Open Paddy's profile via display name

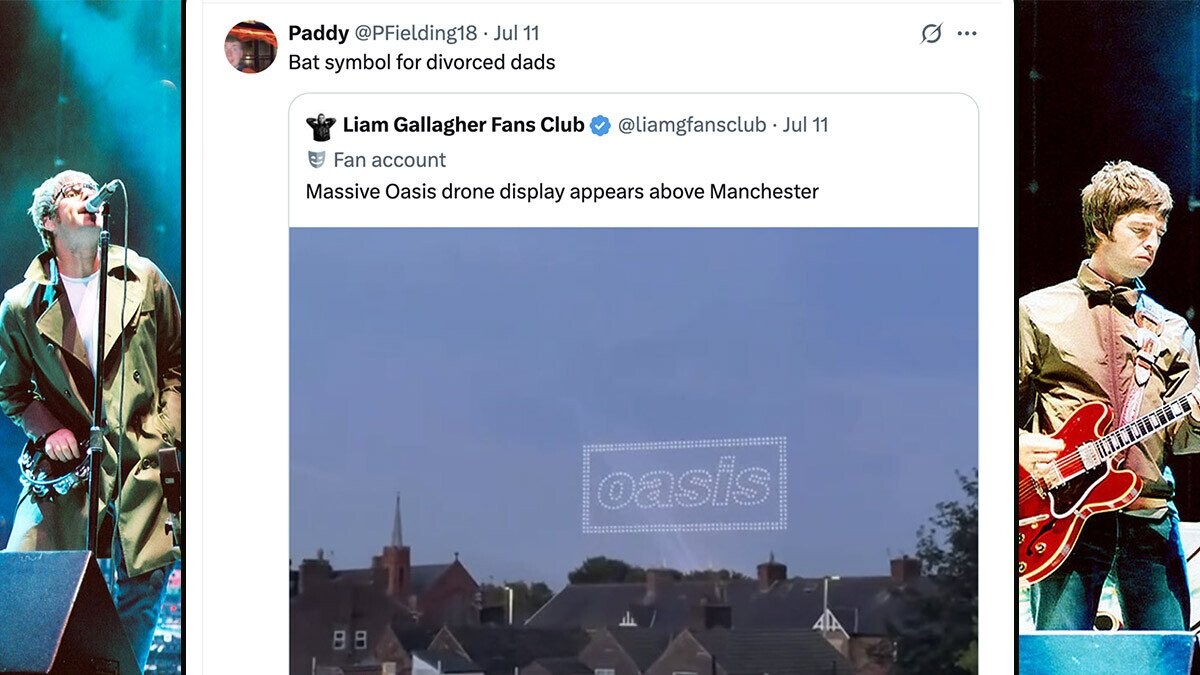318,33
